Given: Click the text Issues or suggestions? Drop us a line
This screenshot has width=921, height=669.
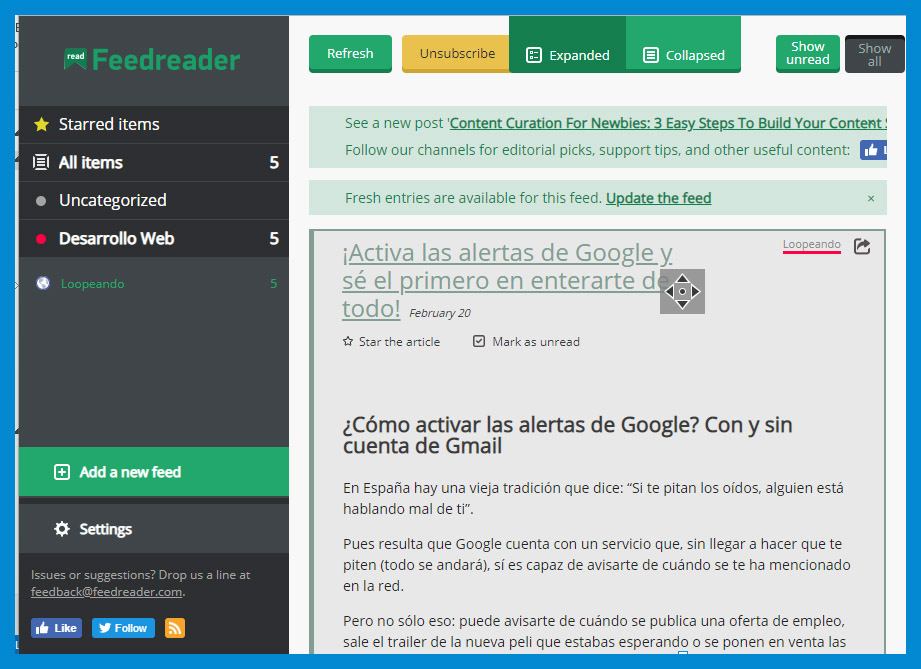Looking at the screenshot, I should click(x=140, y=575).
